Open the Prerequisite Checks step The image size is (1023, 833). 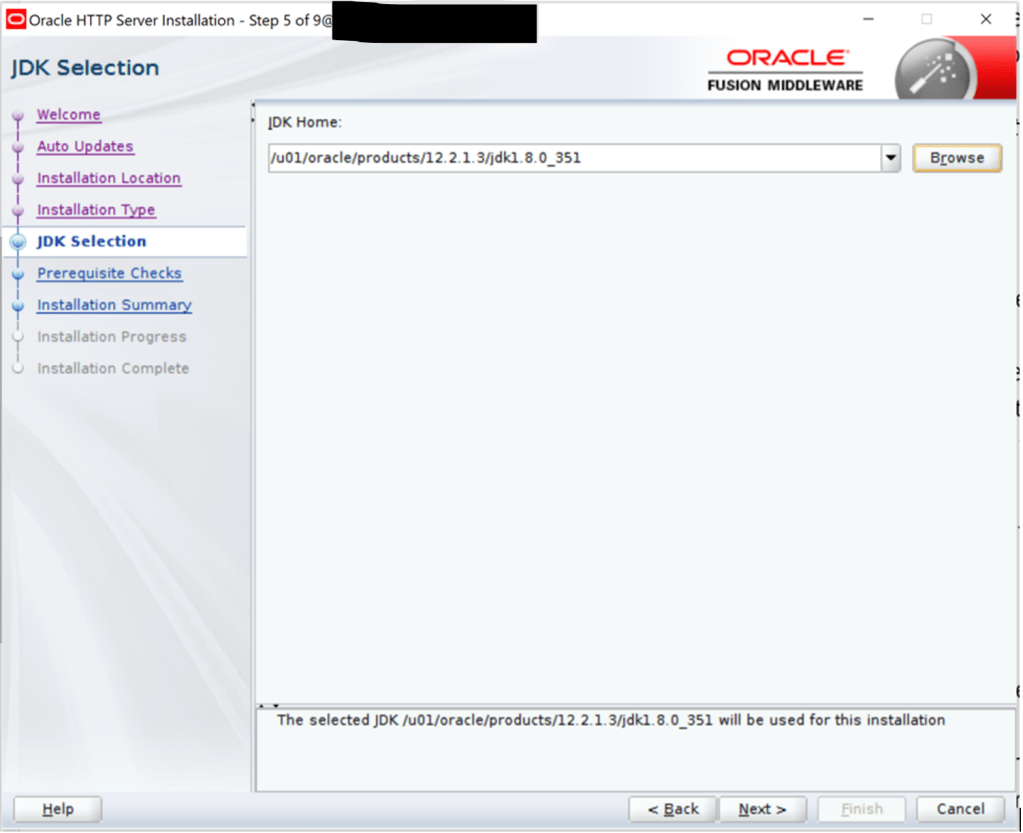click(x=109, y=274)
